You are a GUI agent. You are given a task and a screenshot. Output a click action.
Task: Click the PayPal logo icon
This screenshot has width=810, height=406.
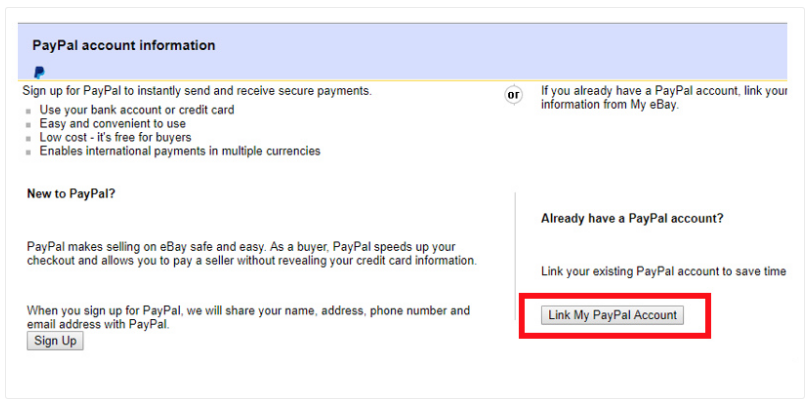tap(39, 72)
